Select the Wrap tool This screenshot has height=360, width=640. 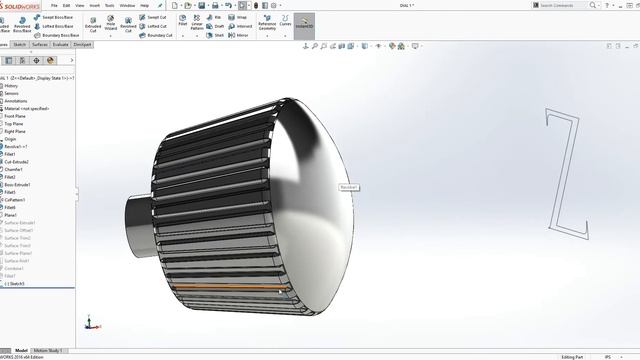click(x=238, y=17)
